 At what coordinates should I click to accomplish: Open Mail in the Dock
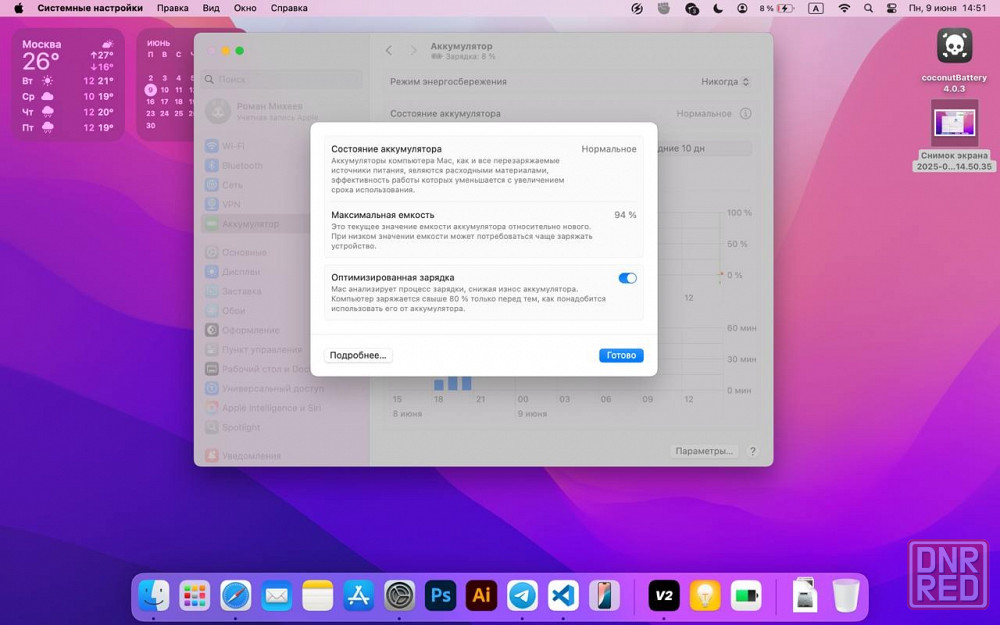[x=276, y=596]
